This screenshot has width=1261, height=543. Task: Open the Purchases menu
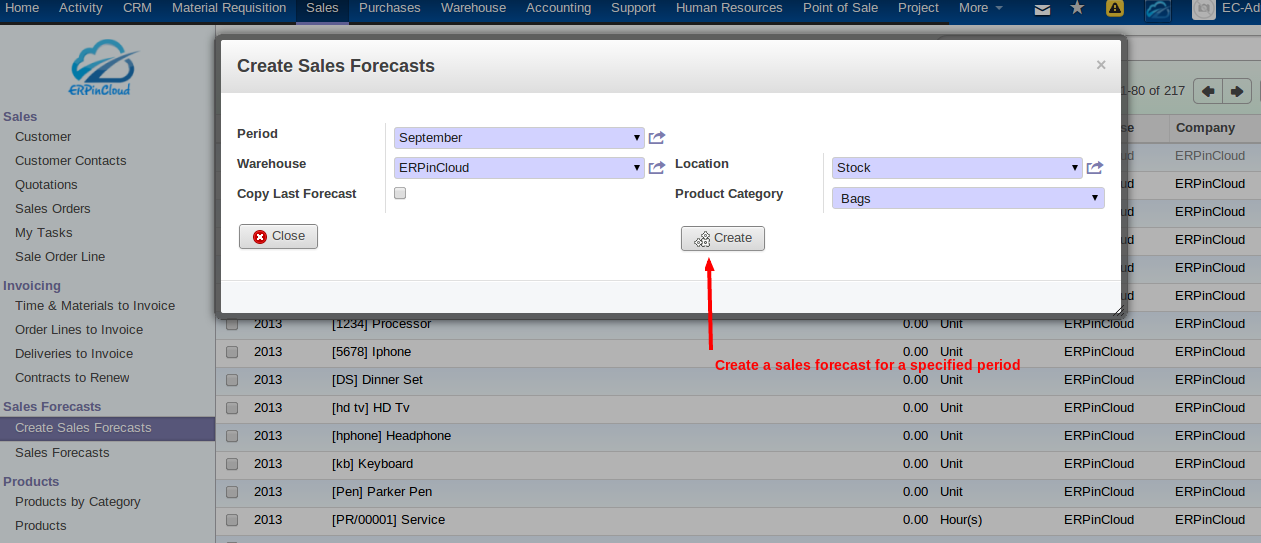coord(390,8)
